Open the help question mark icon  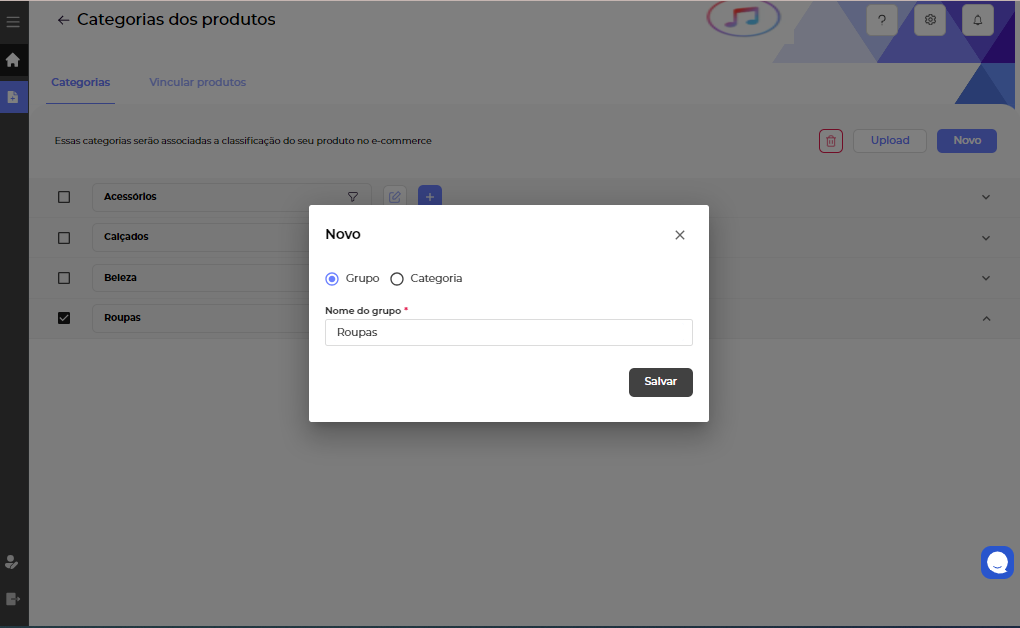pos(881,20)
